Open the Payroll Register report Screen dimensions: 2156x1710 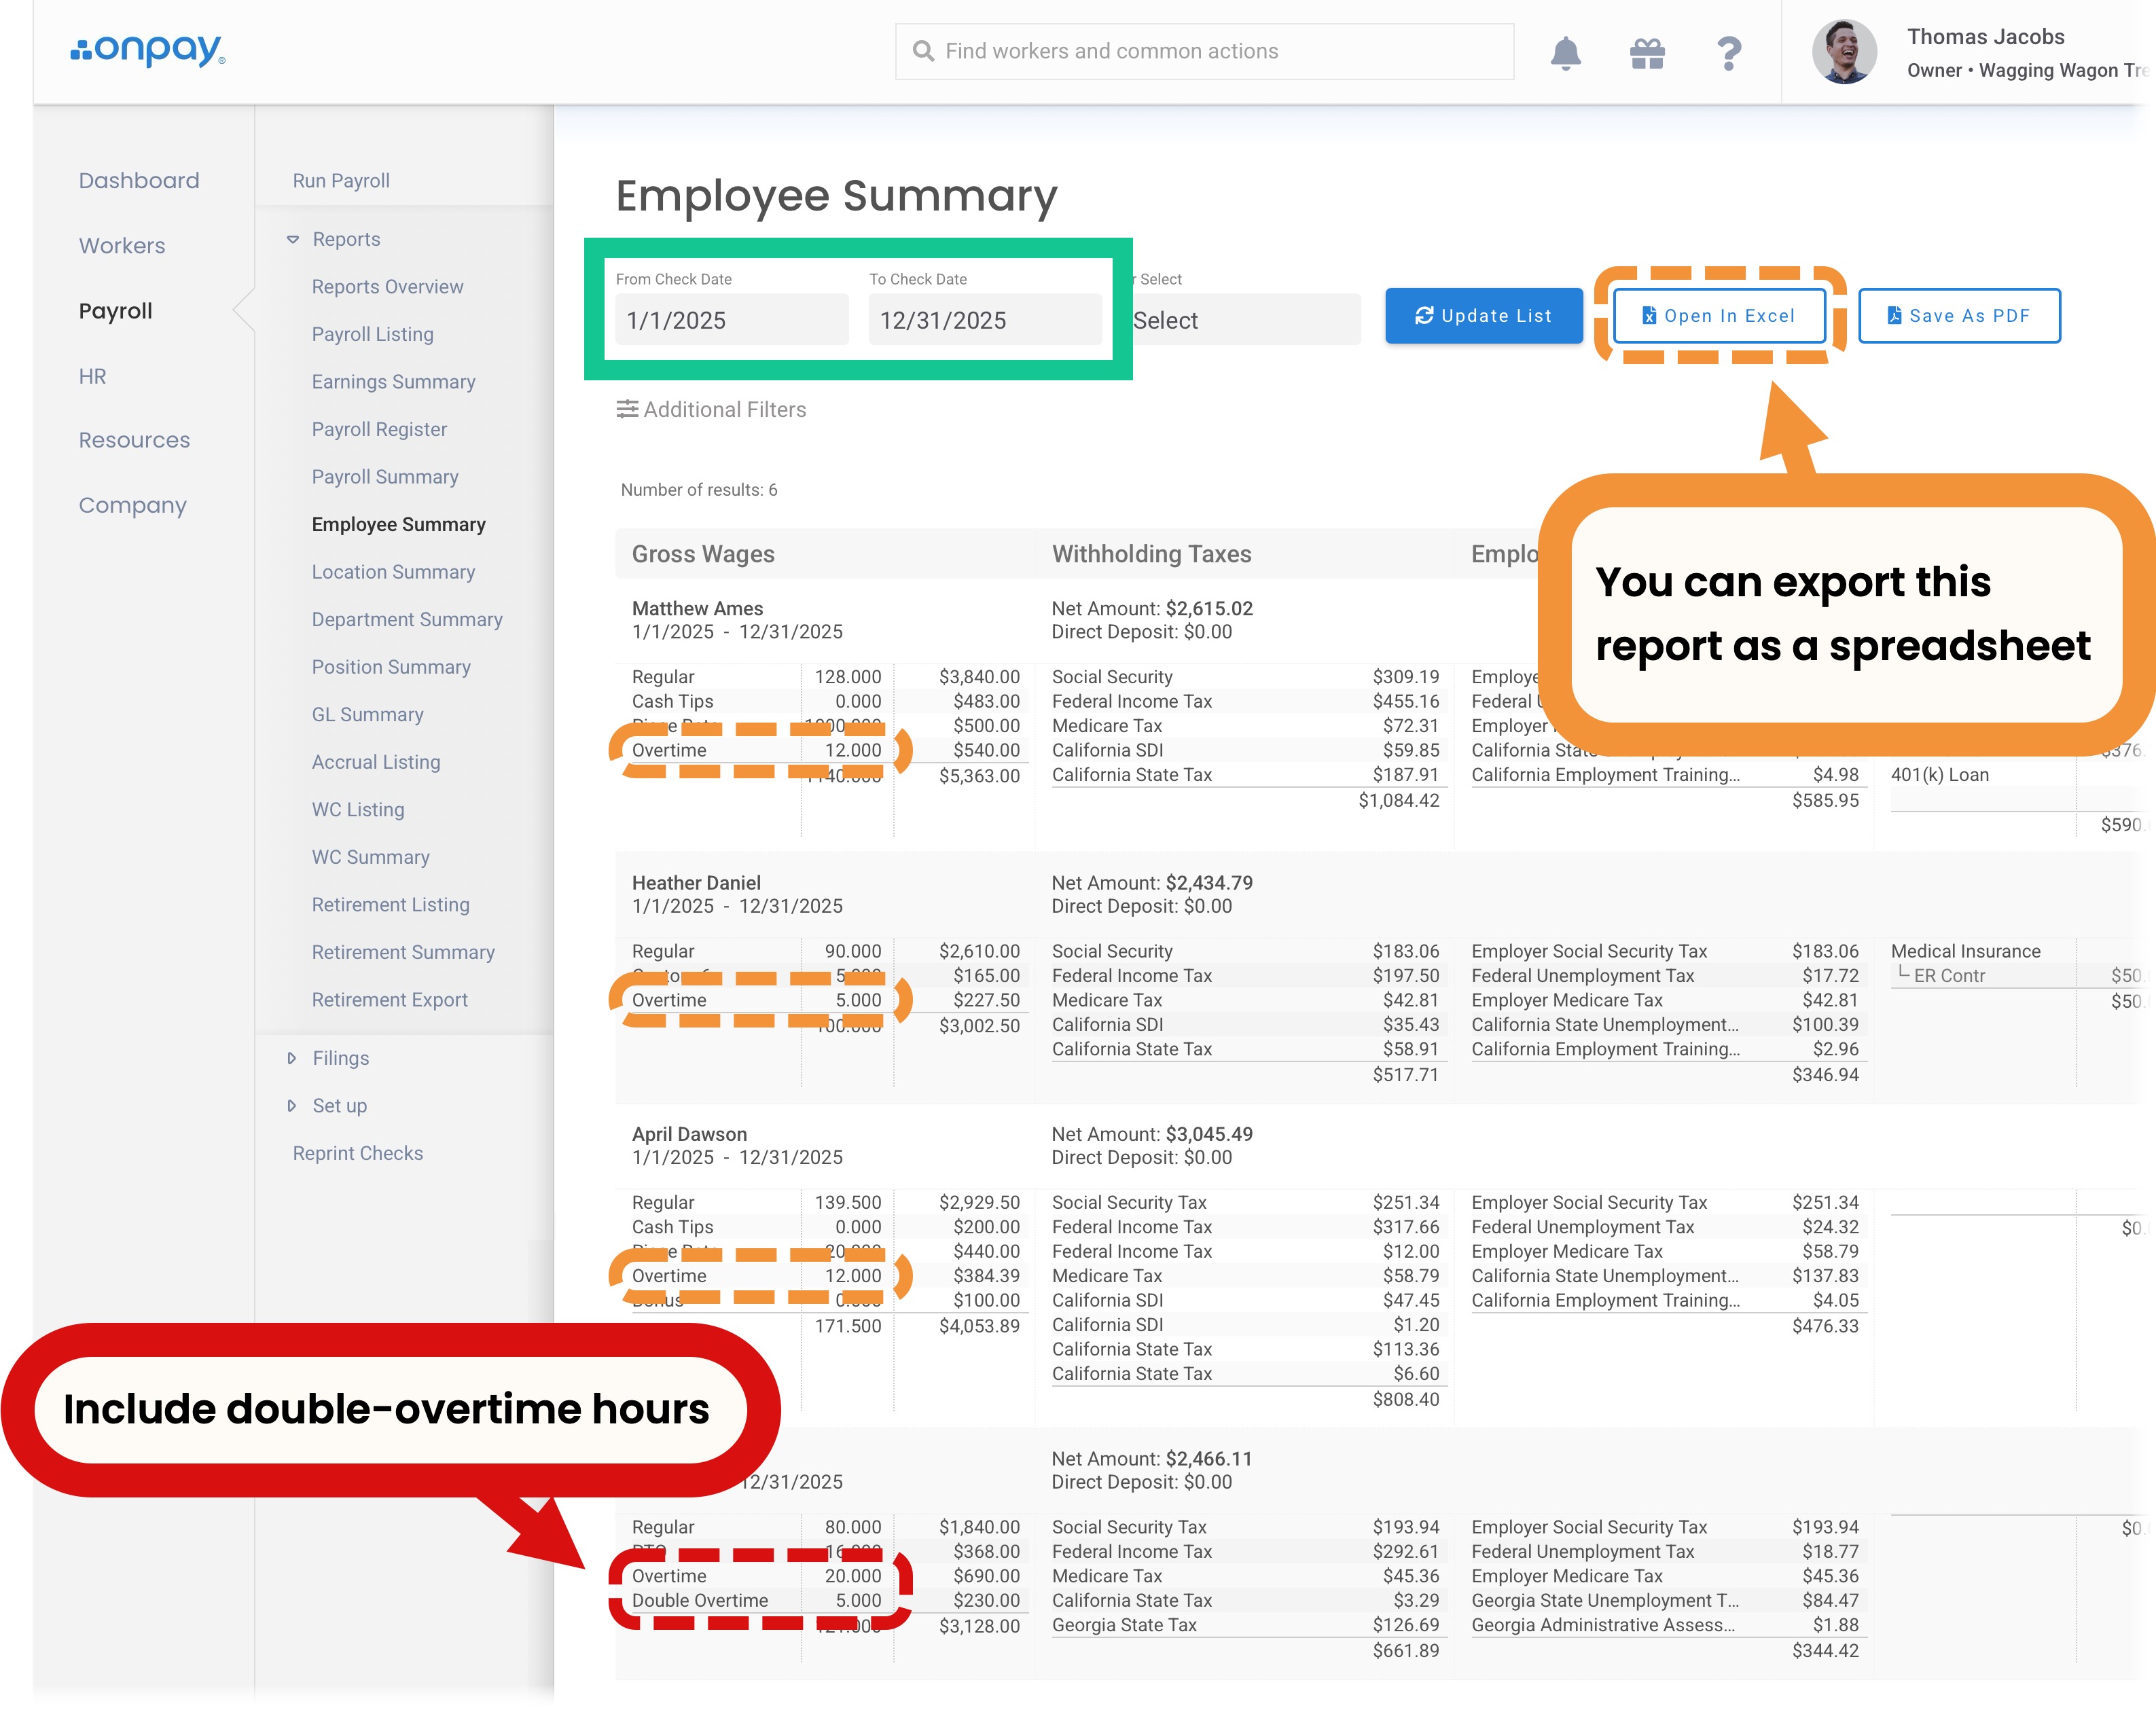point(379,430)
